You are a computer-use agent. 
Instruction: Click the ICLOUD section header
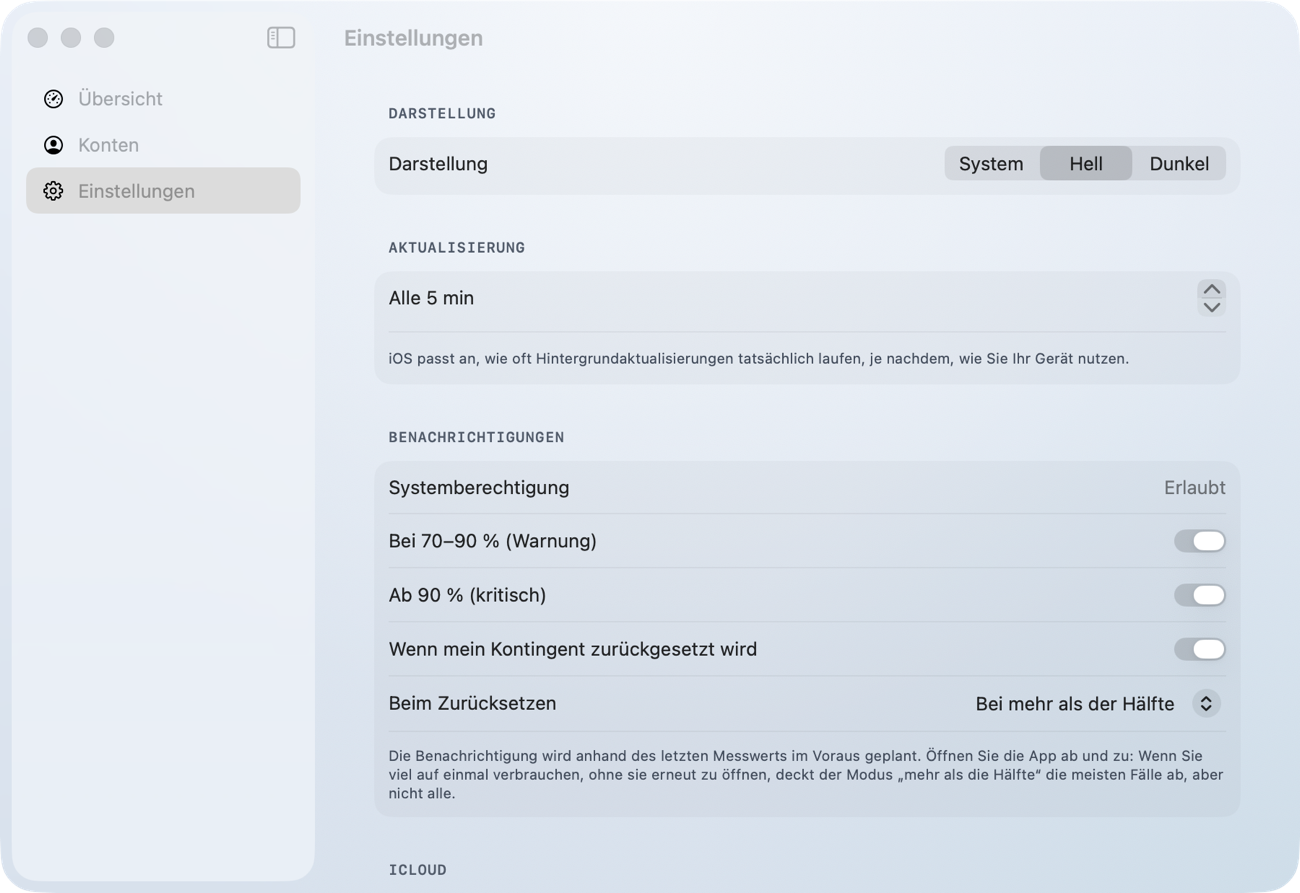[x=417, y=870]
